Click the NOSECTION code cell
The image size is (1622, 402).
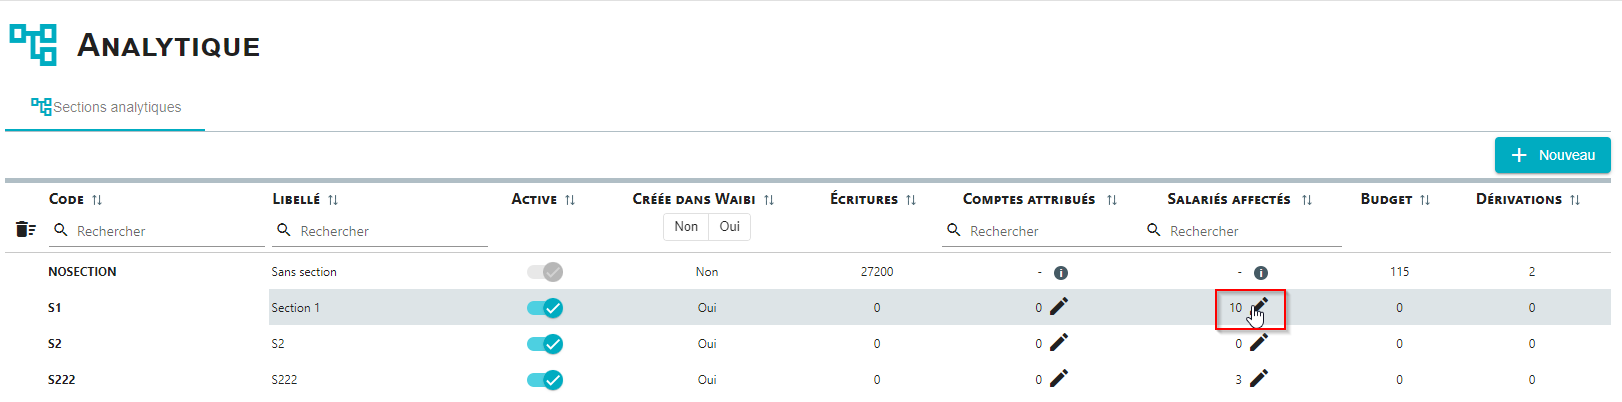click(x=82, y=272)
